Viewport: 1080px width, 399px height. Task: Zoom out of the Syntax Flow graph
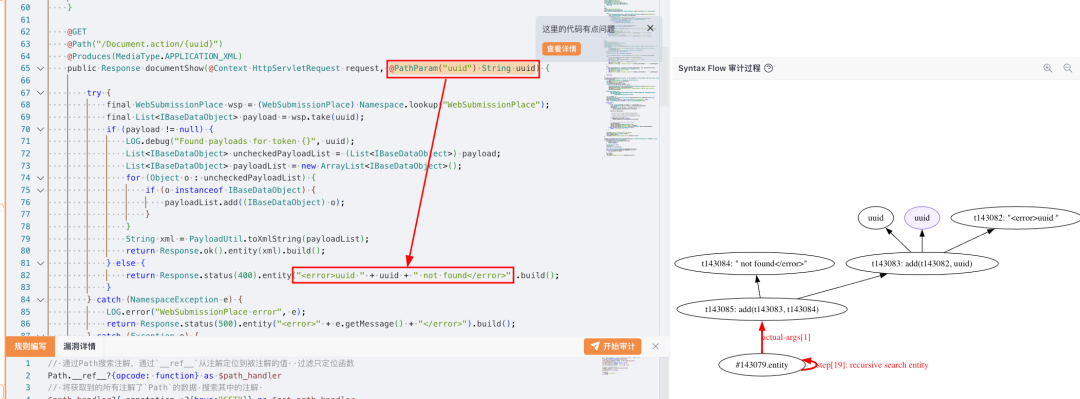1068,68
